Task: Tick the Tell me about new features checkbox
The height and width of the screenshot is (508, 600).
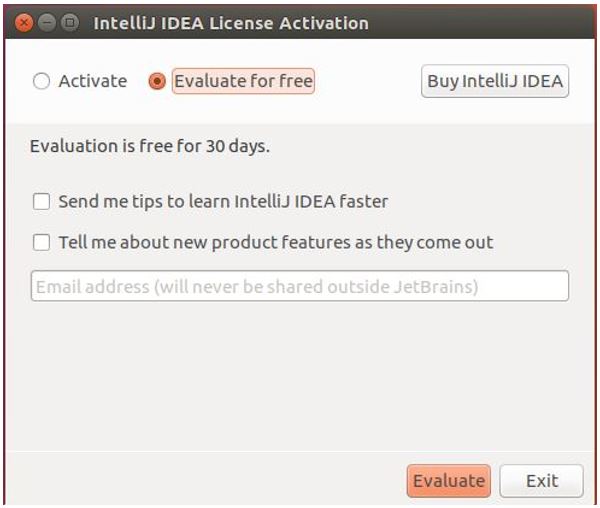Action: coord(41,243)
